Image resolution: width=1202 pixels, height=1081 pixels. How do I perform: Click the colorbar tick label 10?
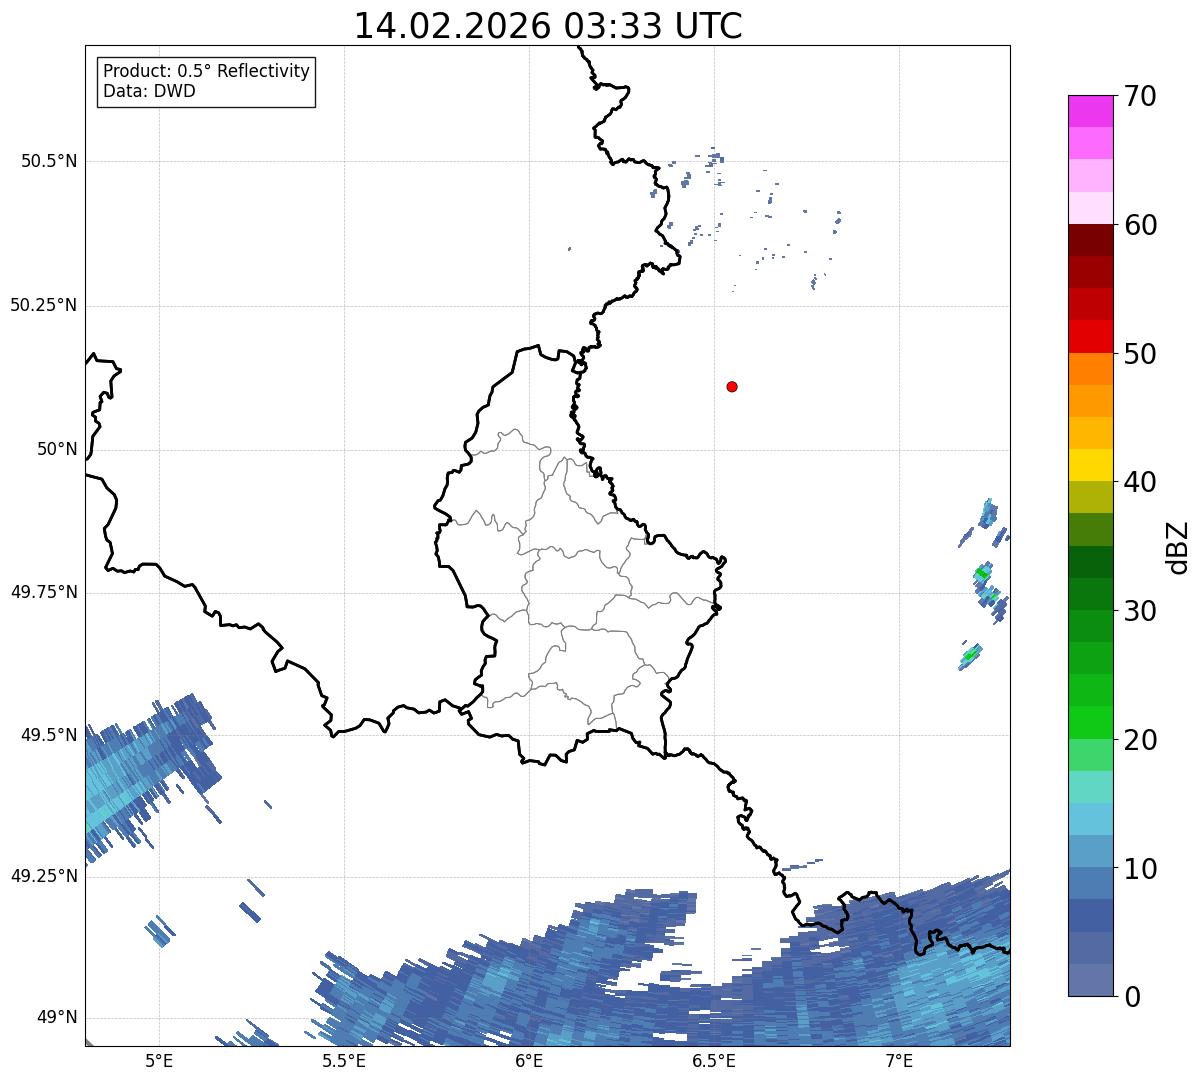pyautogui.click(x=1140, y=868)
